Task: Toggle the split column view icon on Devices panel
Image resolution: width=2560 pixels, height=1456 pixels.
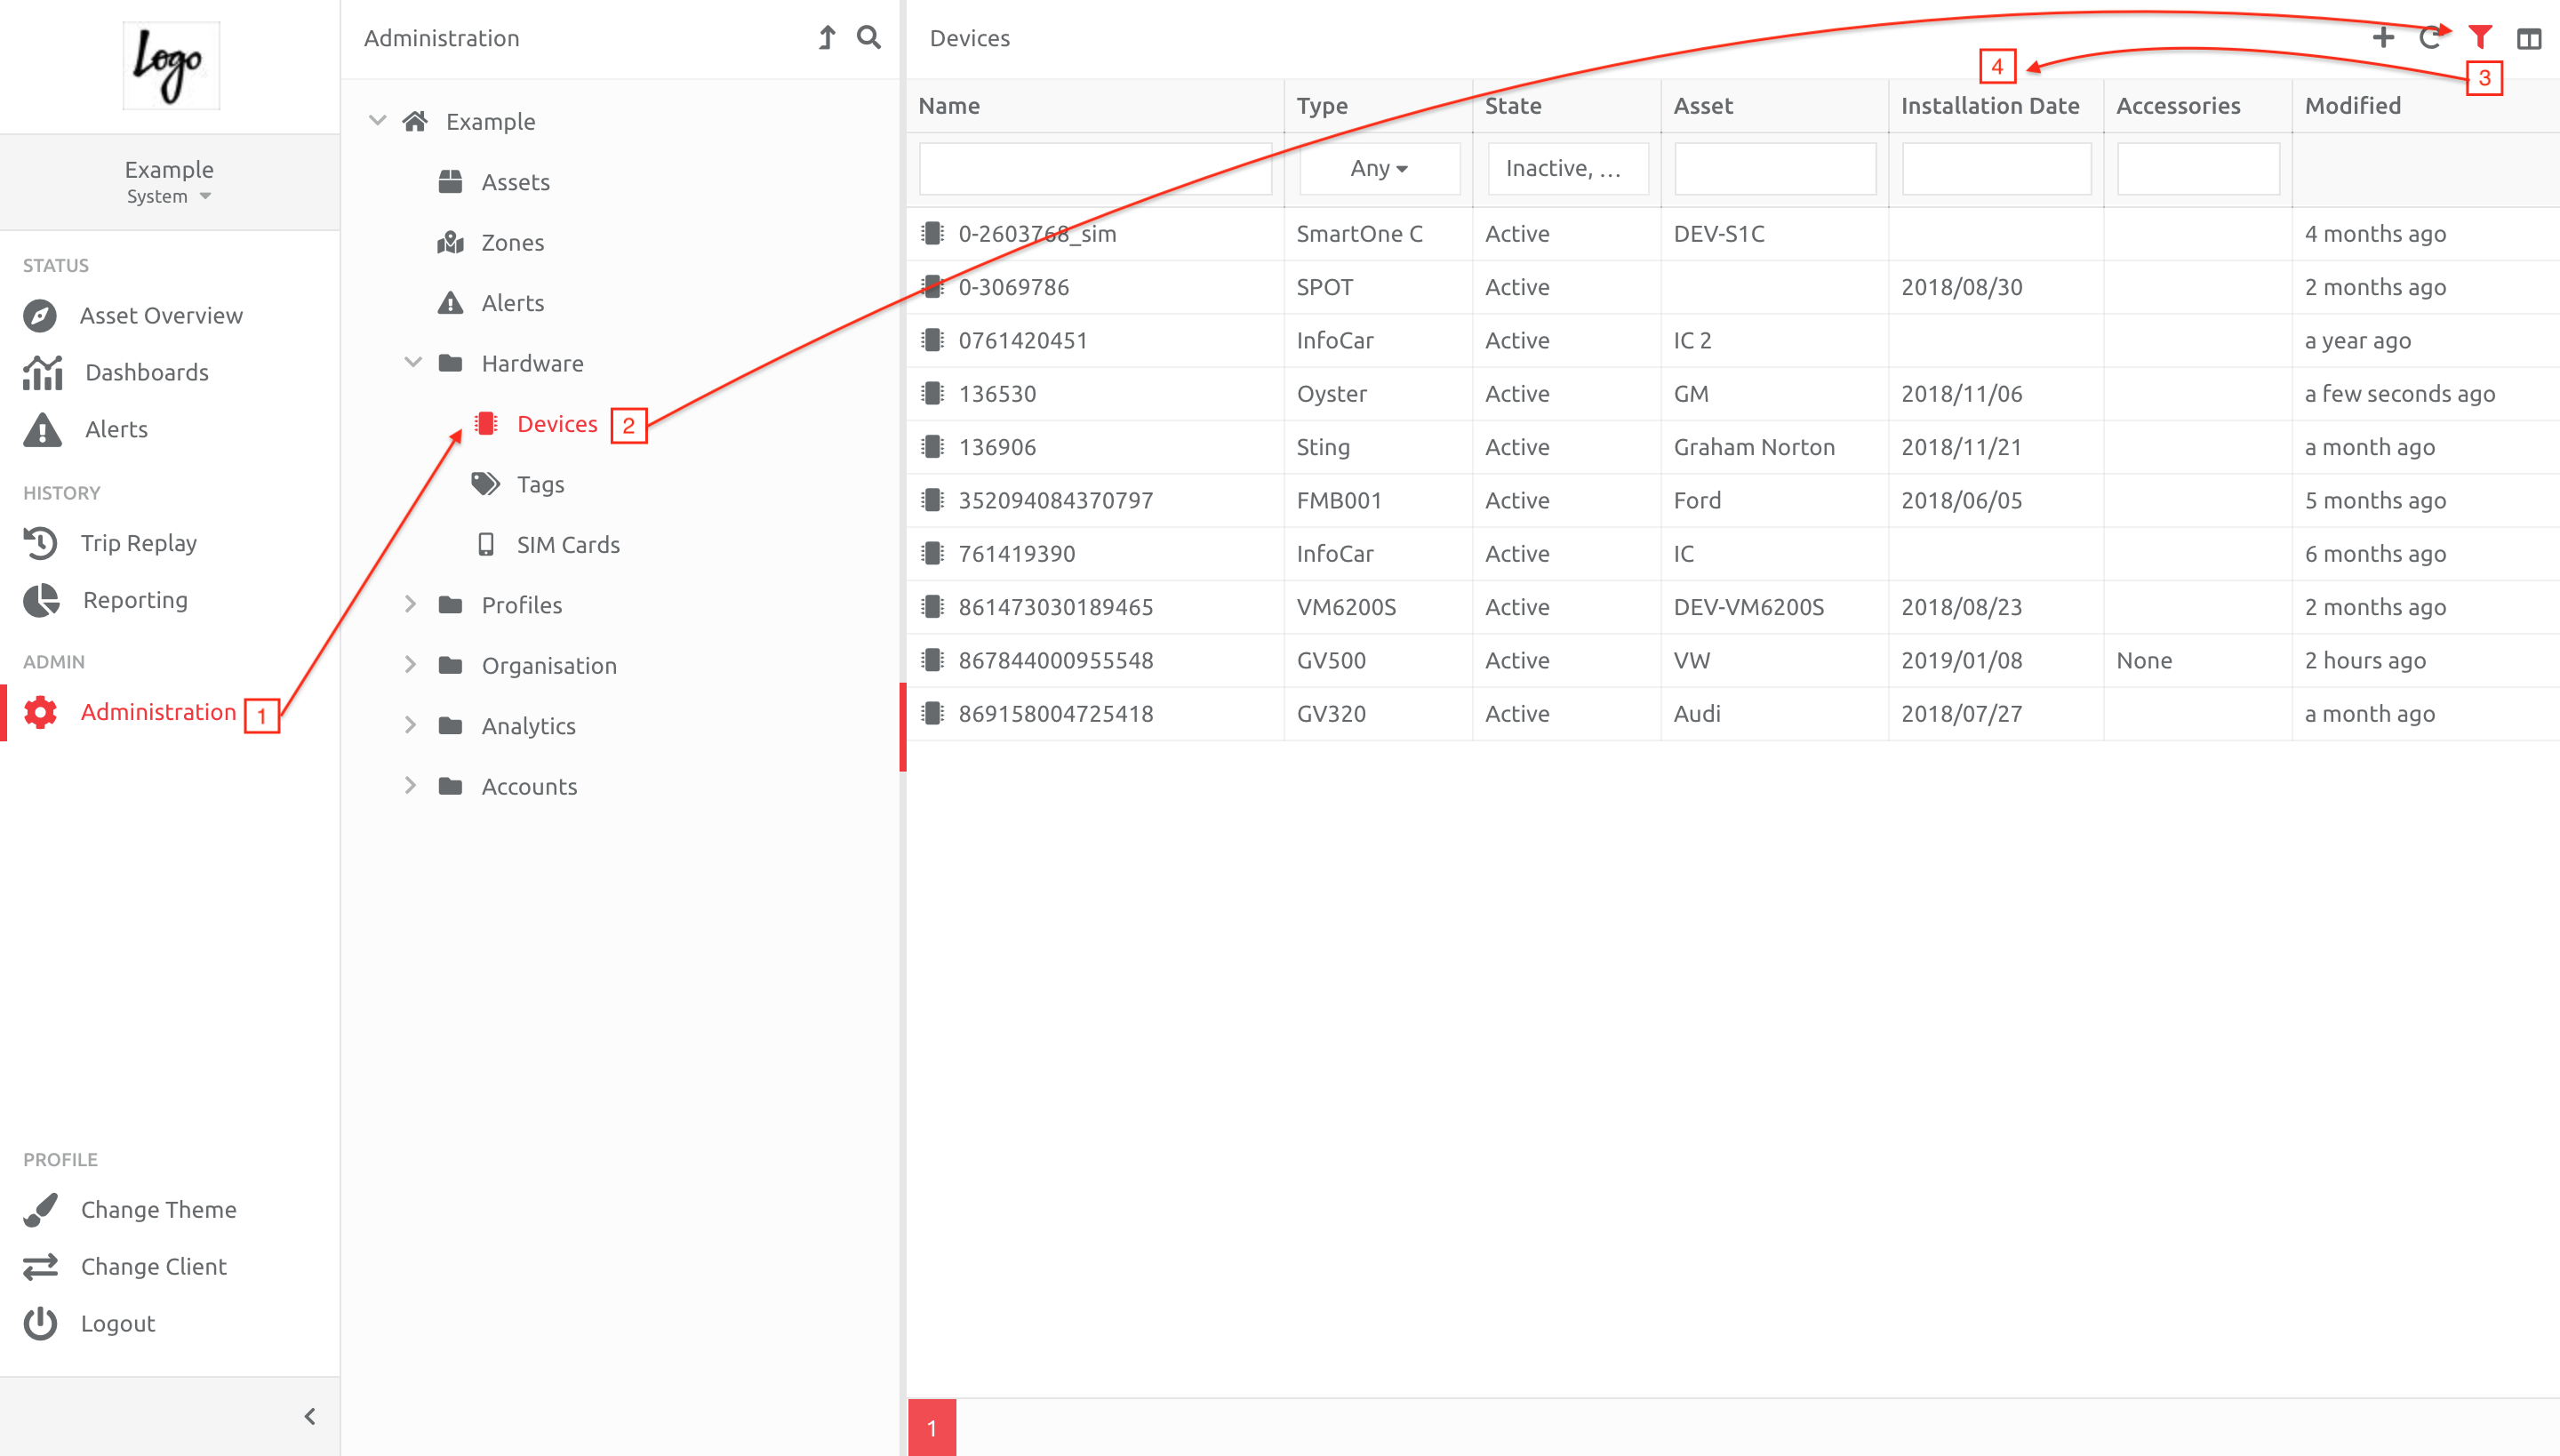Action: click(2530, 37)
